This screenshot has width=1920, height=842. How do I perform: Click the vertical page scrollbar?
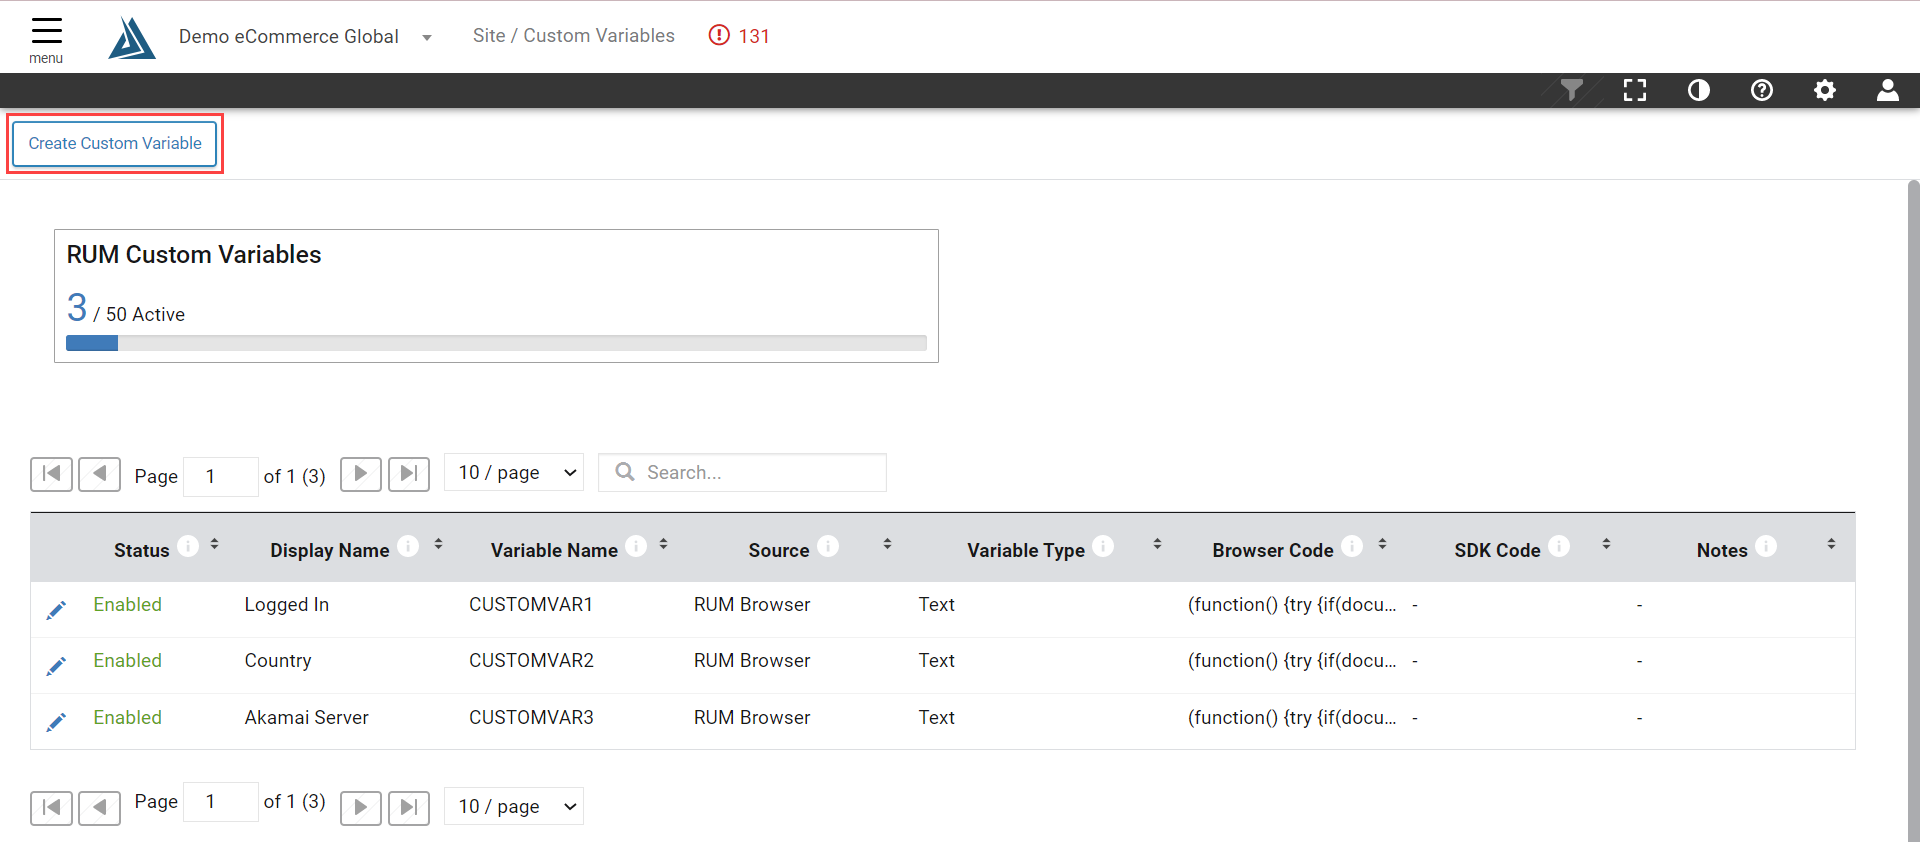(x=1913, y=510)
